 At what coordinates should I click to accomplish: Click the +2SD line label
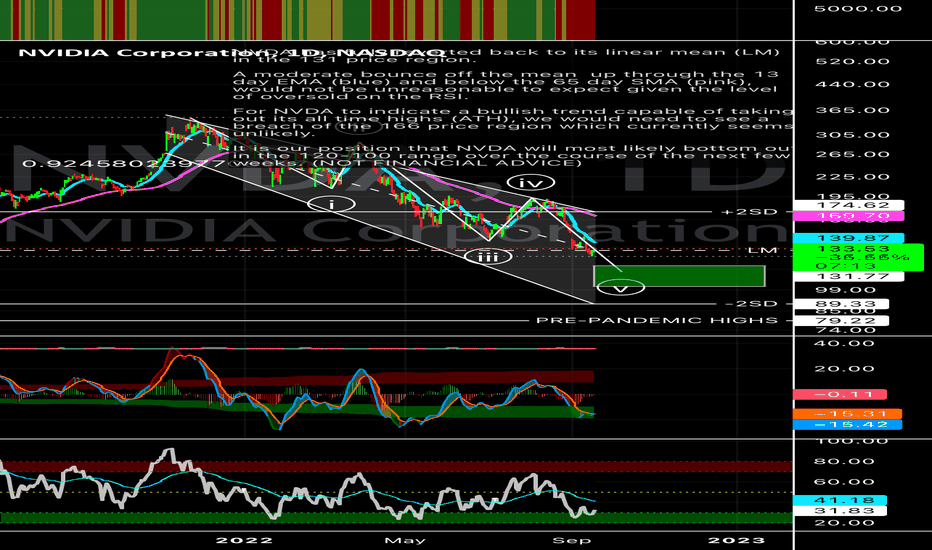[x=749, y=212]
